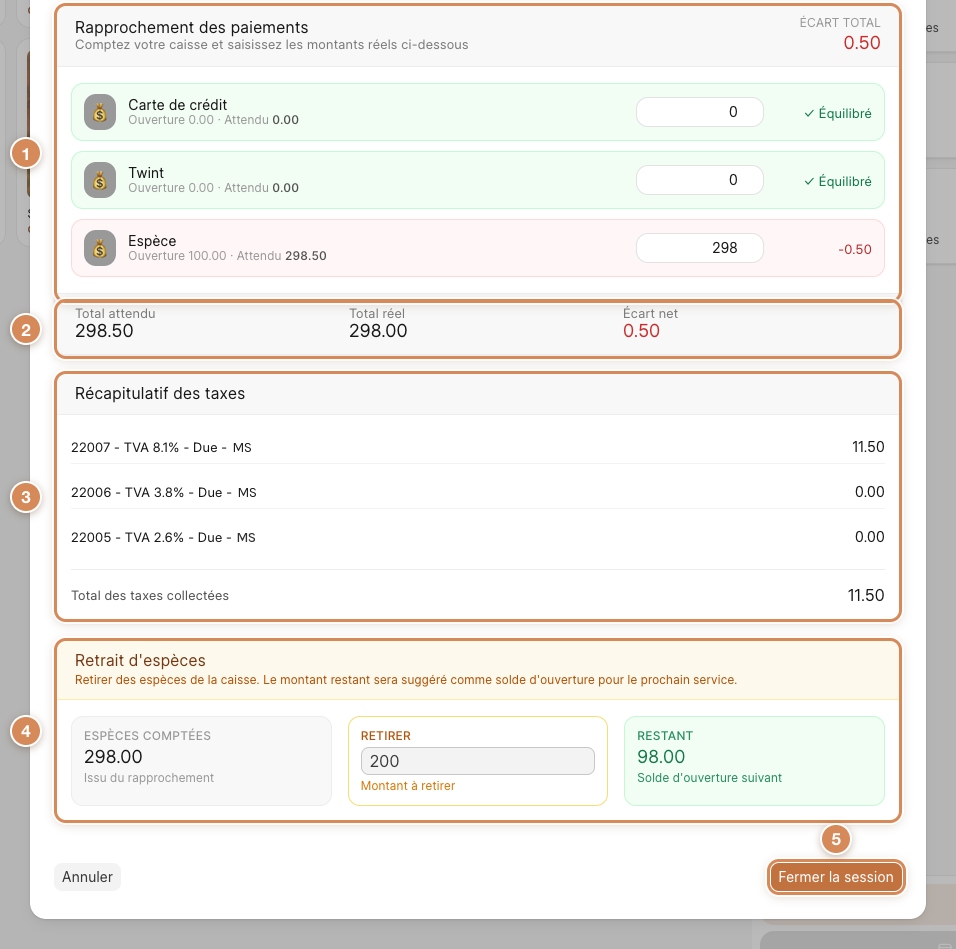Click the Écart total value 0.50

coord(861,43)
